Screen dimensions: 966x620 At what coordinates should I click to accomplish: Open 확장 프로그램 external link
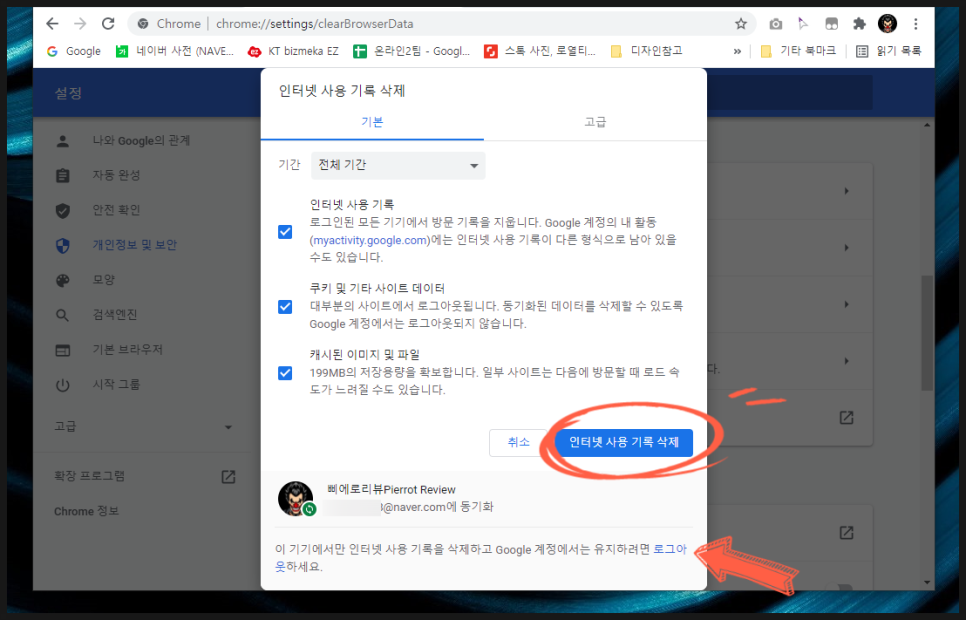pyautogui.click(x=145, y=476)
